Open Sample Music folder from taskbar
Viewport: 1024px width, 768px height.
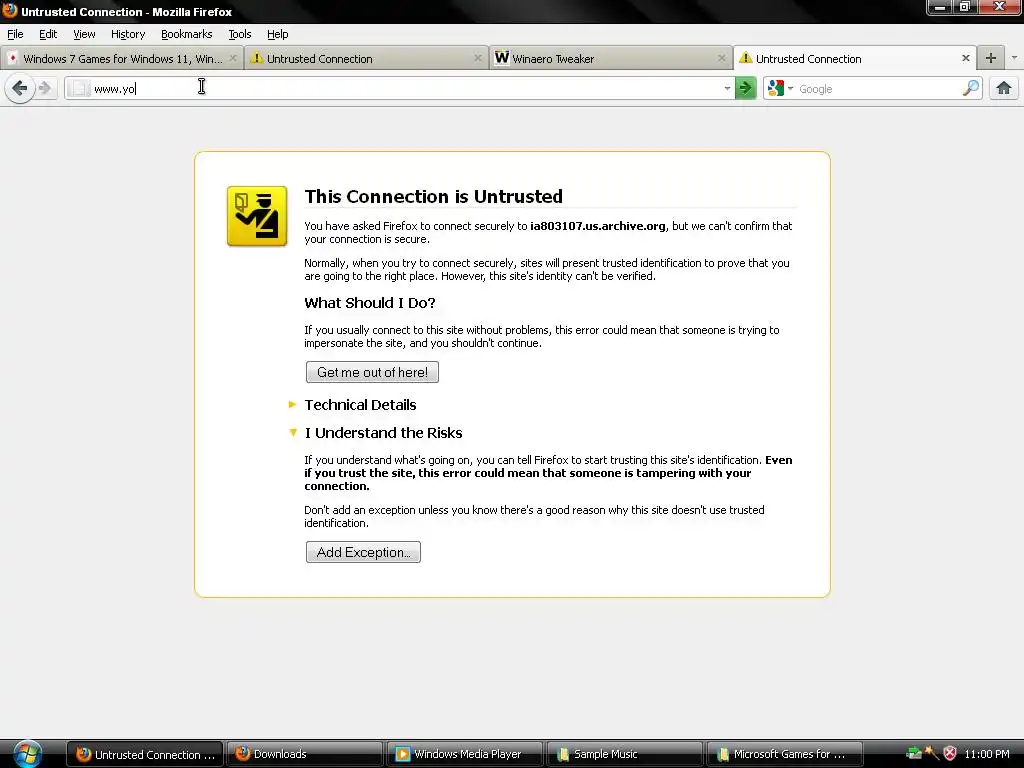click(x=624, y=754)
